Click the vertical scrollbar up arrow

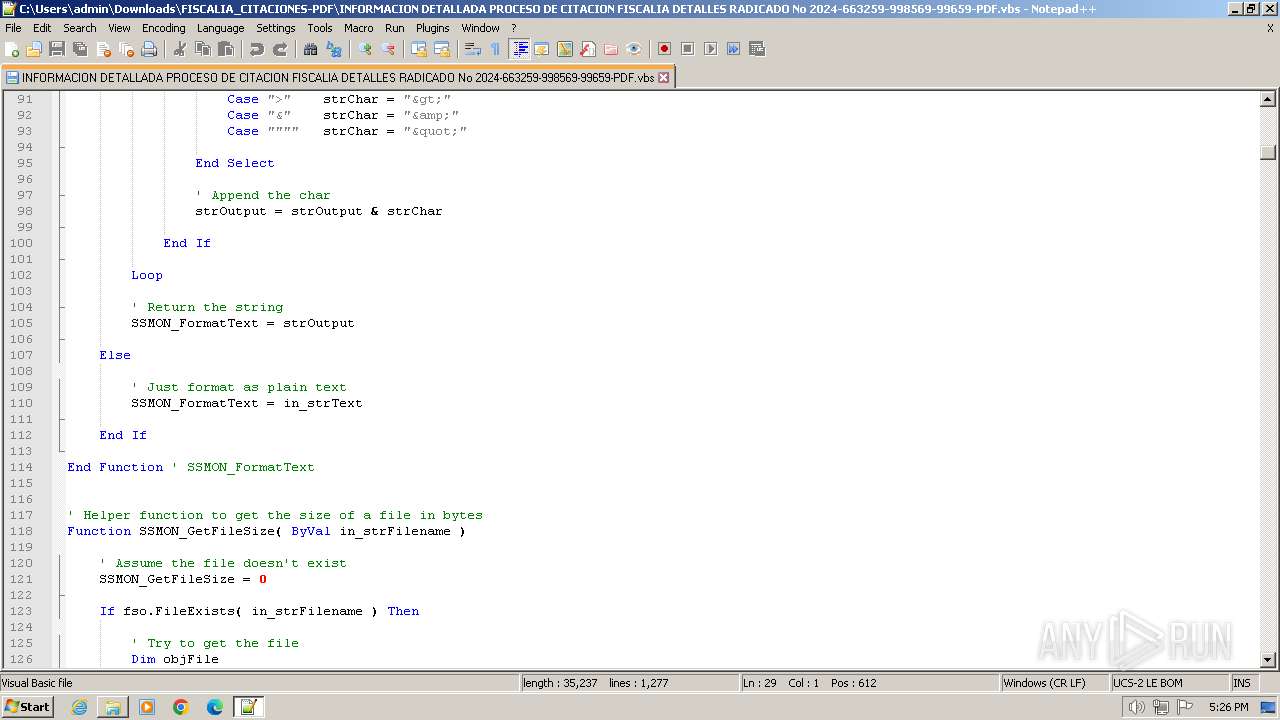click(1268, 99)
